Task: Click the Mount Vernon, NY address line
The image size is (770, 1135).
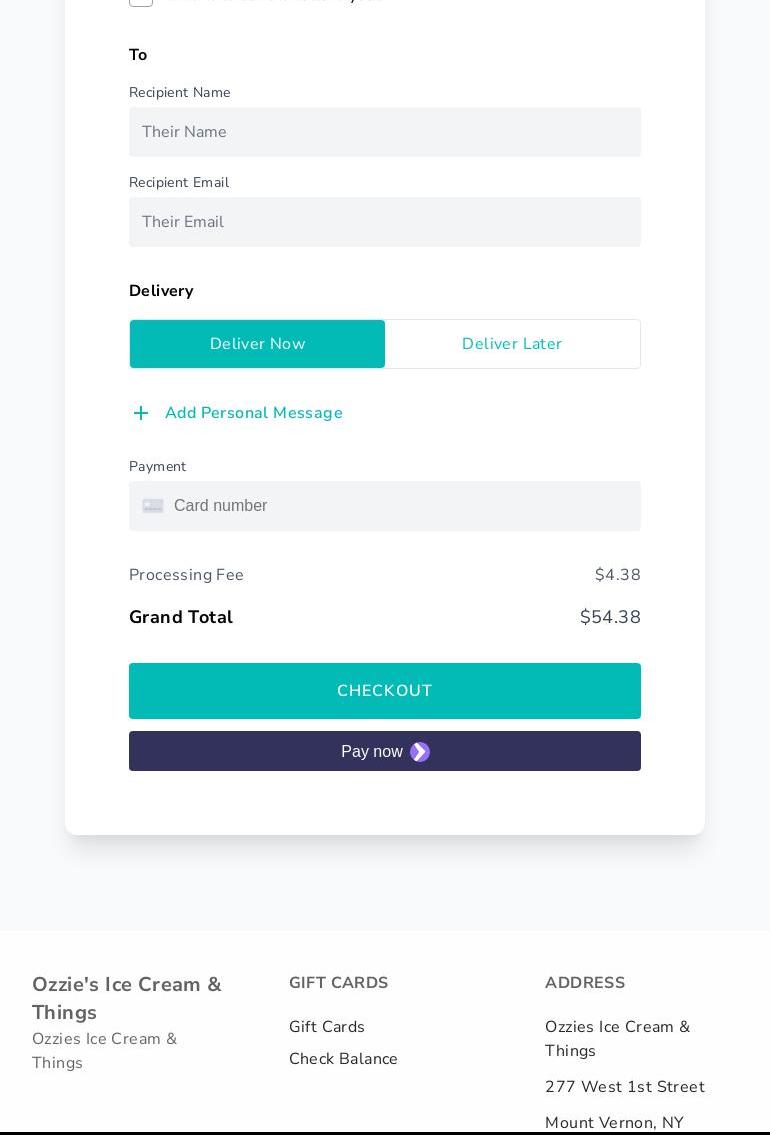Action: click(x=614, y=1122)
